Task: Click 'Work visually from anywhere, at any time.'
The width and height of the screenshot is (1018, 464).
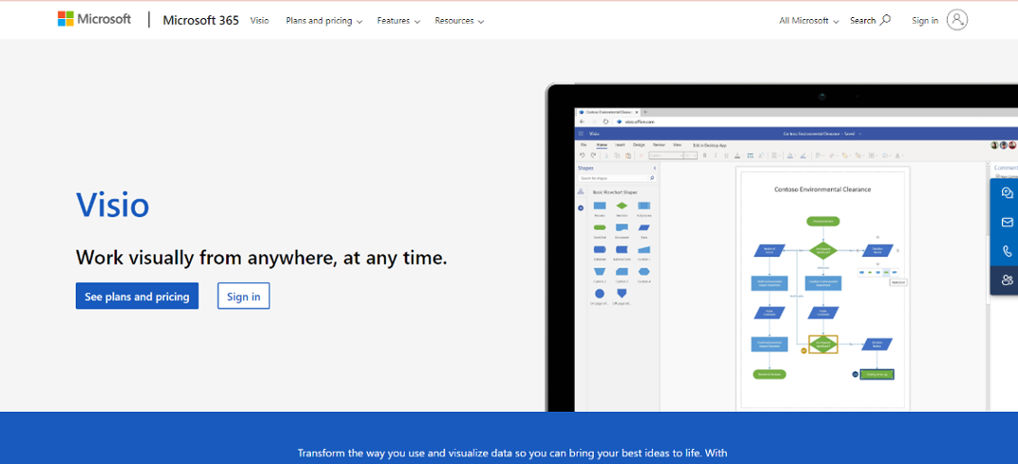Action: pyautogui.click(x=262, y=258)
